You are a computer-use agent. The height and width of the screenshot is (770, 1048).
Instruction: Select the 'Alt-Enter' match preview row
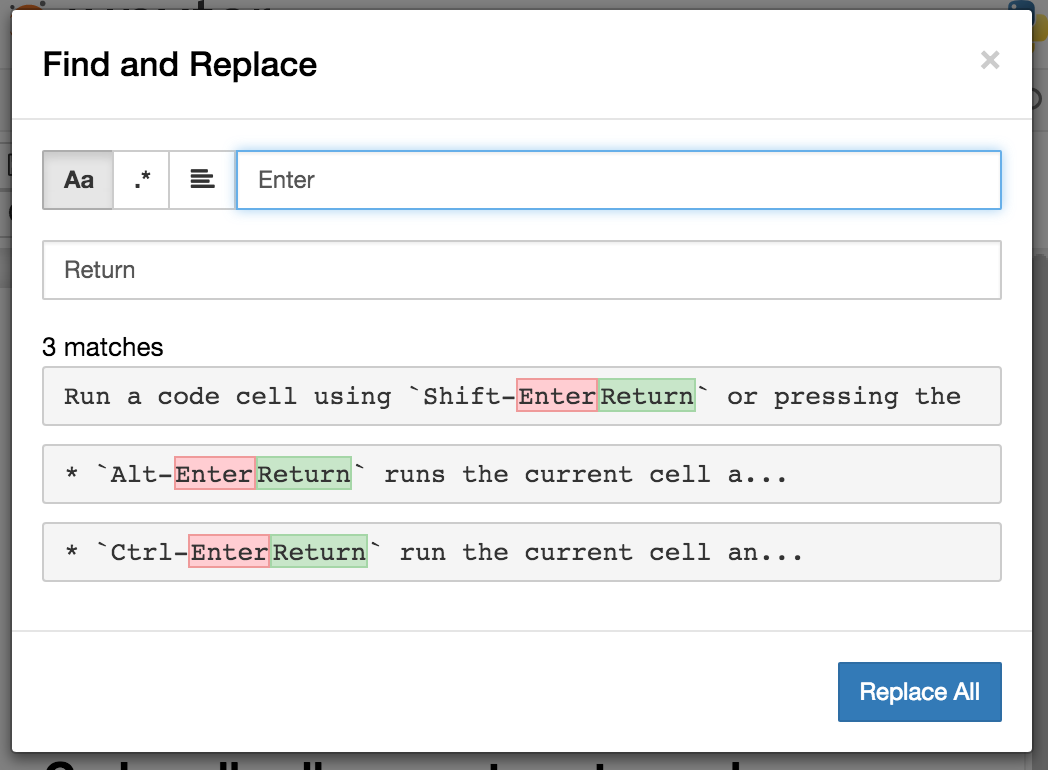click(x=521, y=474)
